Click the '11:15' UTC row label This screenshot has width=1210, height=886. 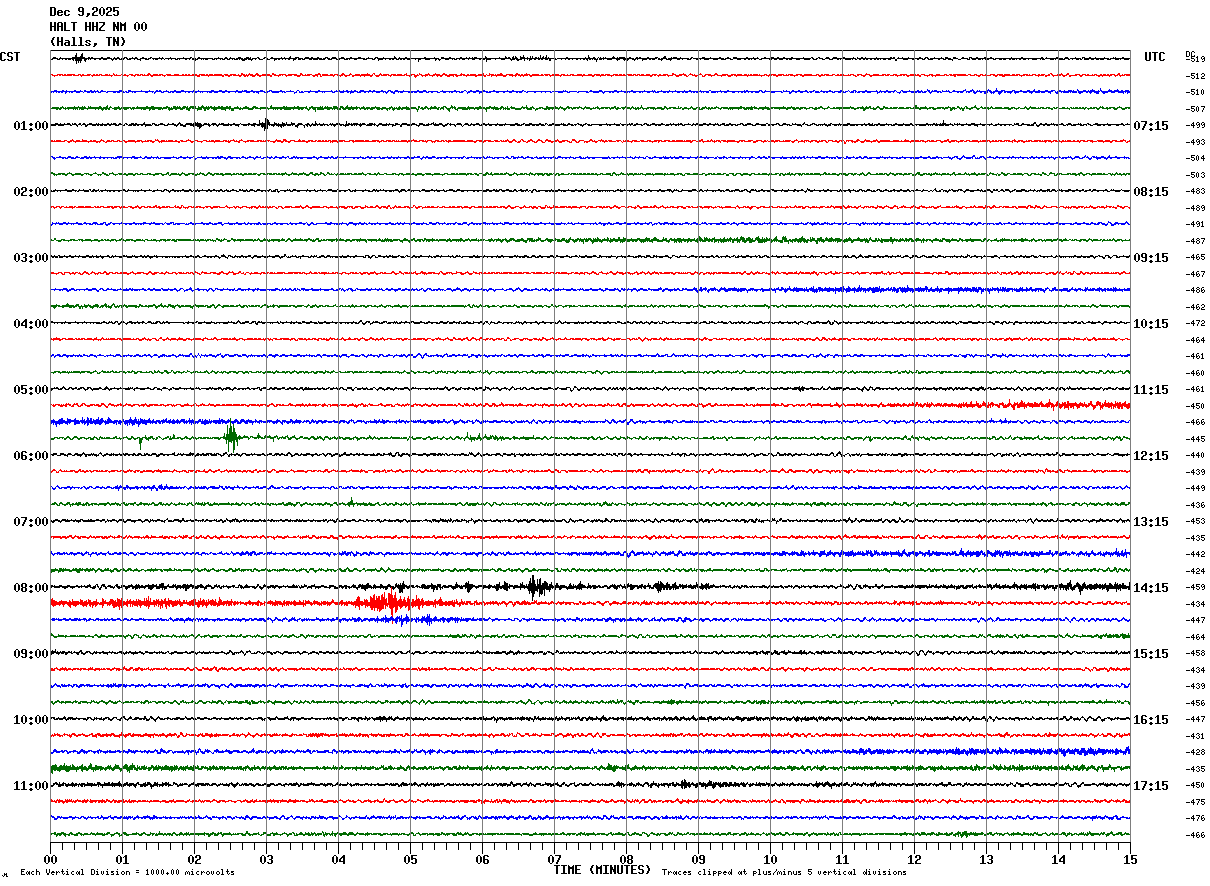click(1150, 389)
